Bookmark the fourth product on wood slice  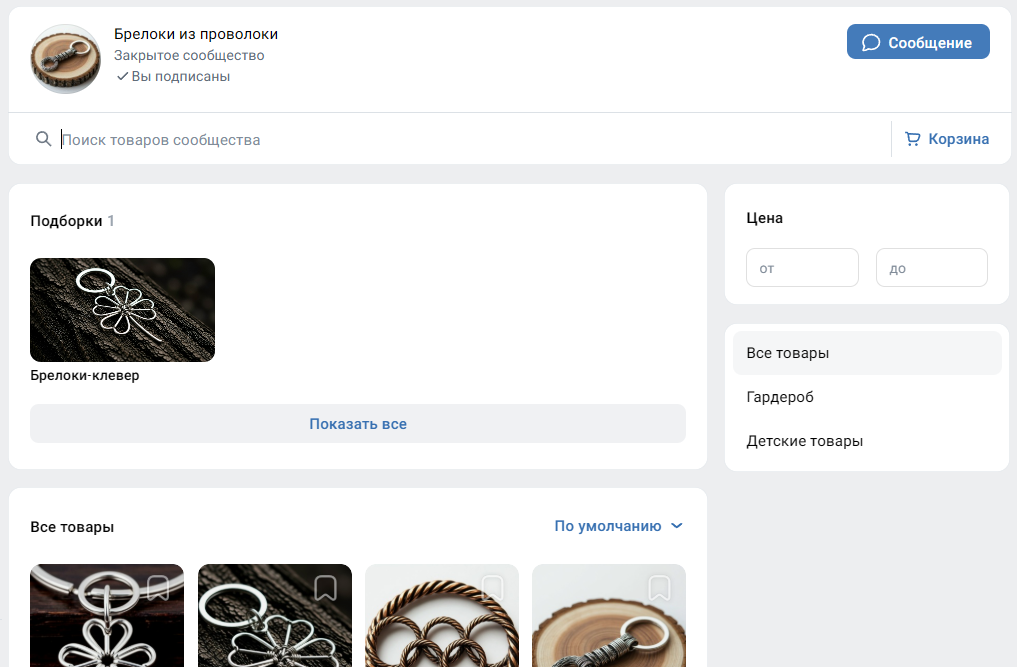click(x=659, y=587)
